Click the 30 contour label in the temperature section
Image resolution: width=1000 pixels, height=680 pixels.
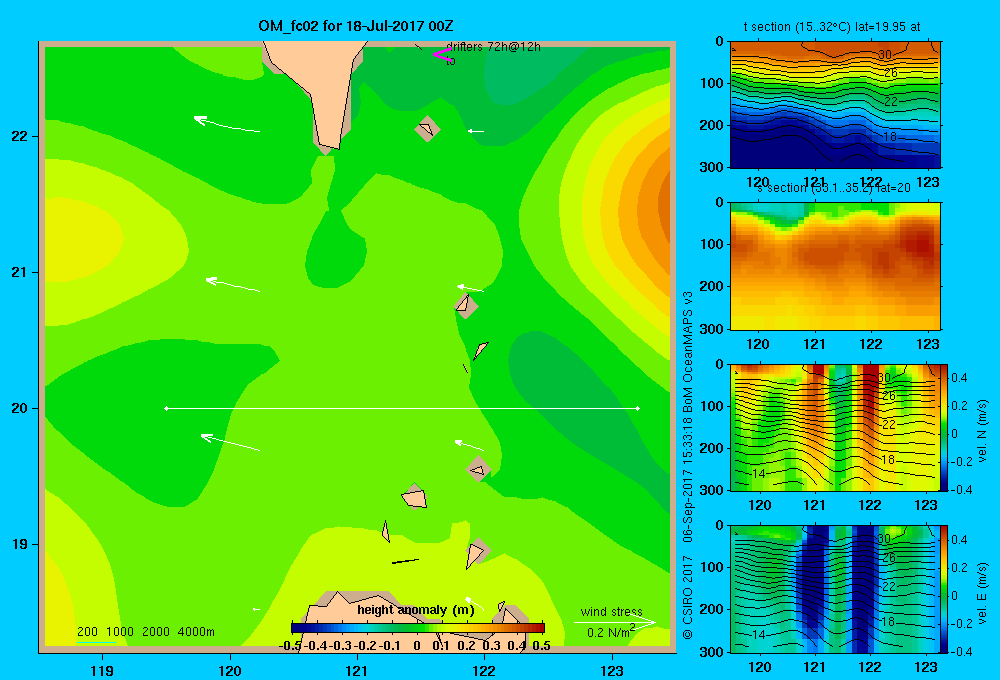coord(885,55)
